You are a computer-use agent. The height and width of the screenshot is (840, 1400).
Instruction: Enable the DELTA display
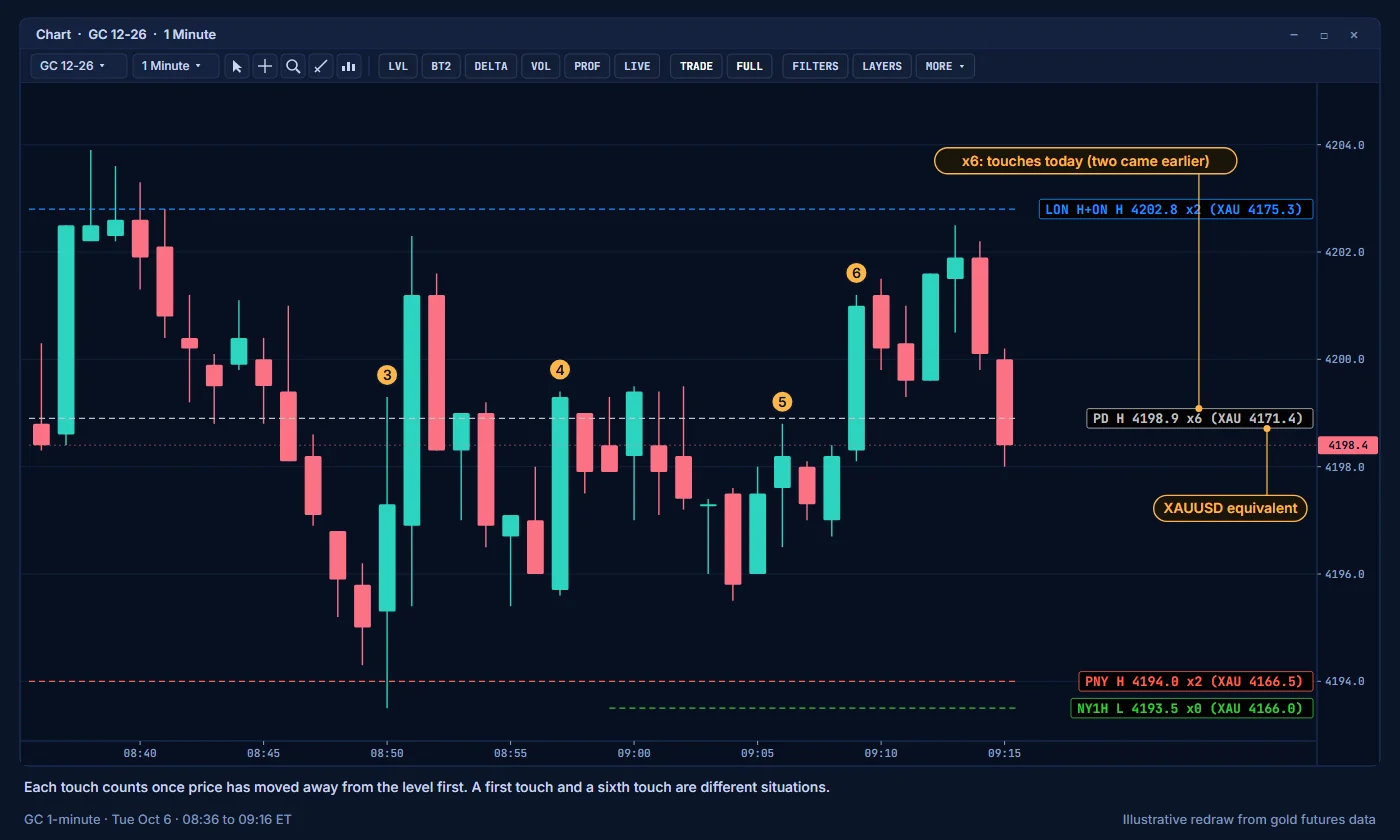tap(491, 66)
